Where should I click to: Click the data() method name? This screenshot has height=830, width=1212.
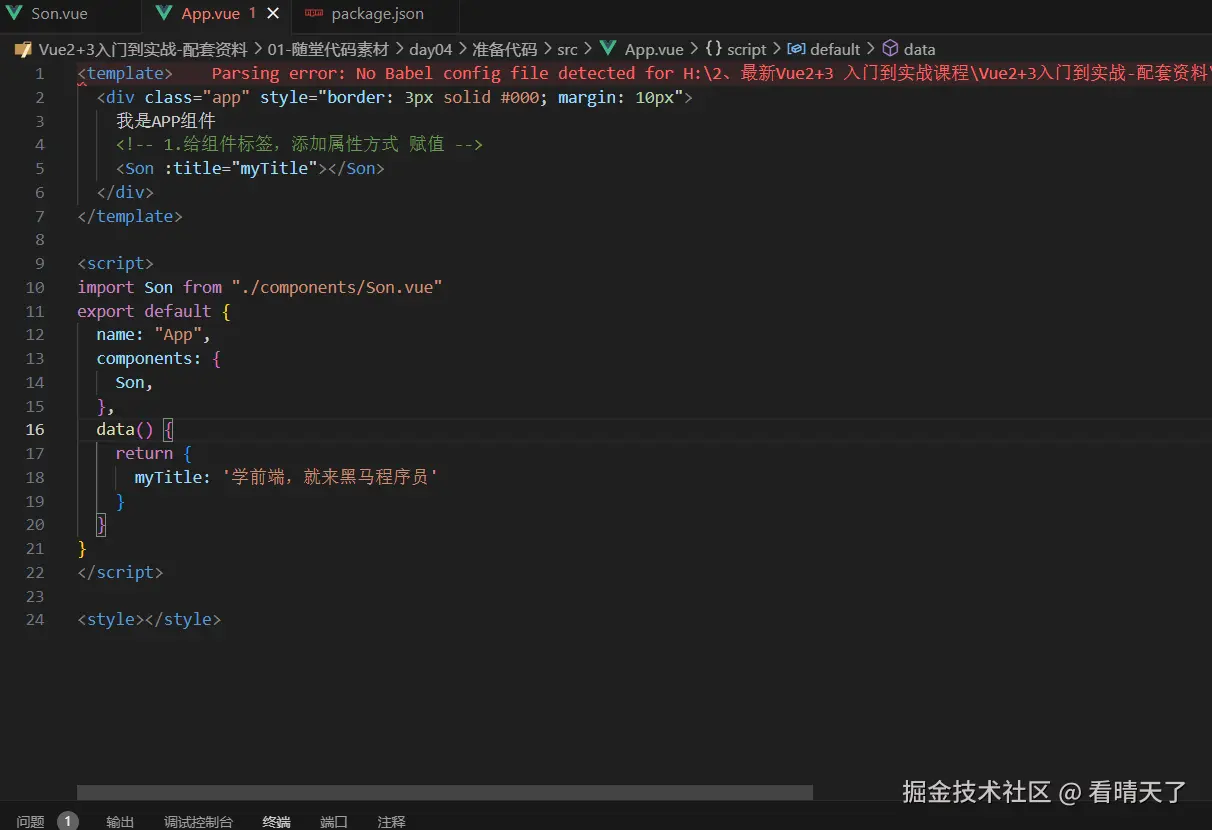pos(116,429)
